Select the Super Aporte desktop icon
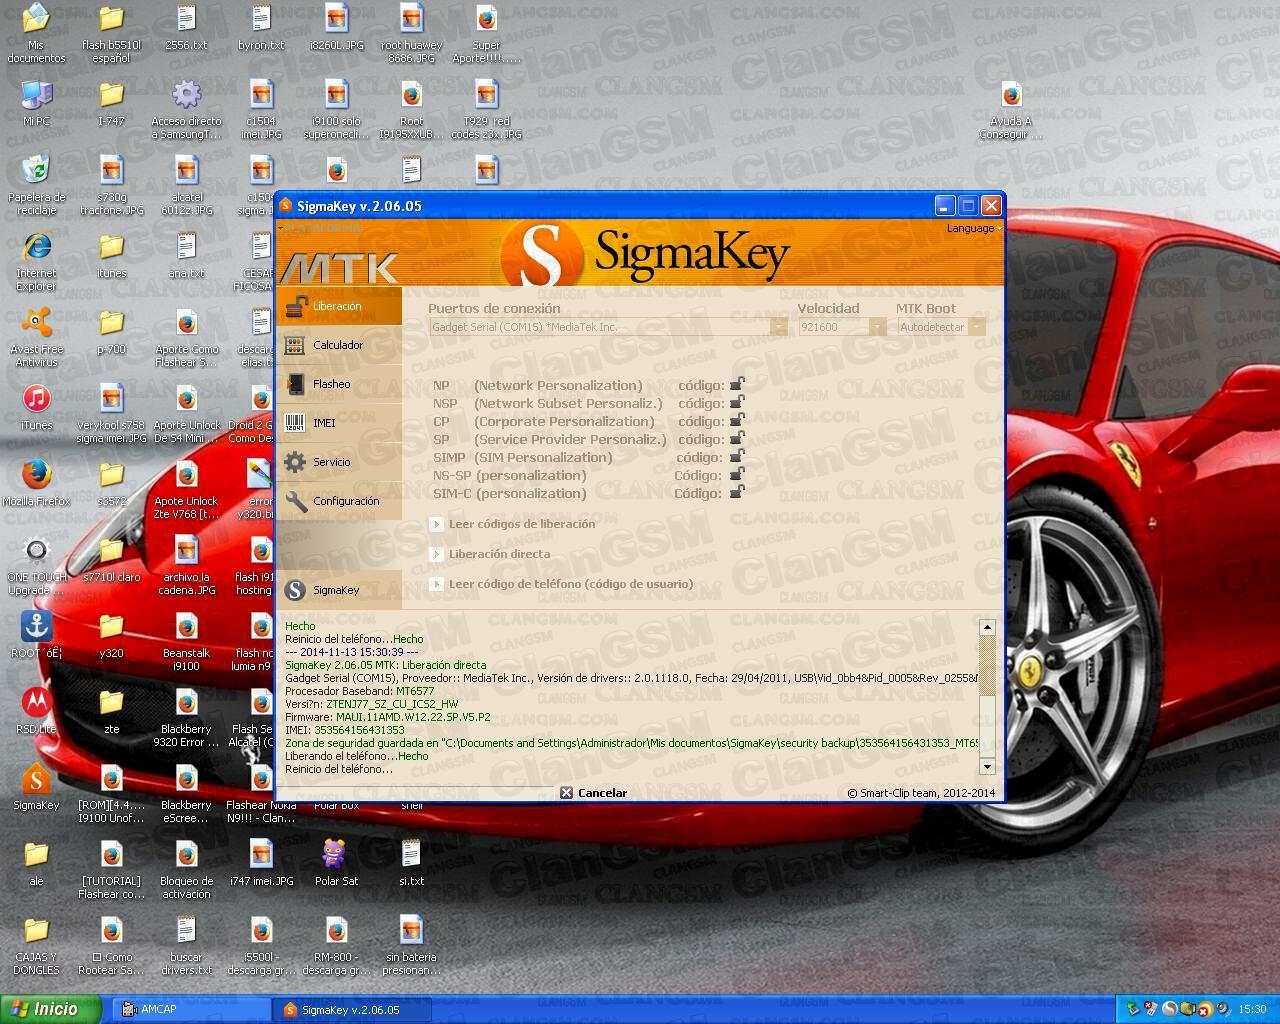 [486, 33]
